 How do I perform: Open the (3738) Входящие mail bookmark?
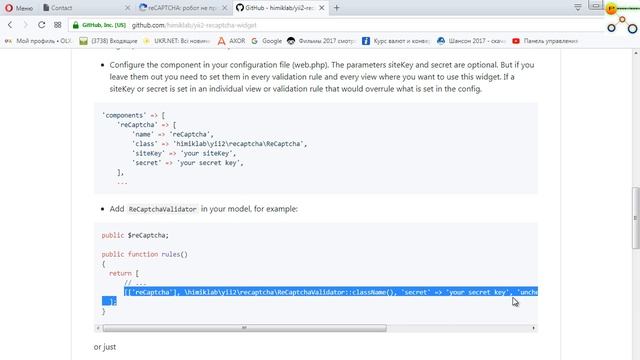coord(109,41)
